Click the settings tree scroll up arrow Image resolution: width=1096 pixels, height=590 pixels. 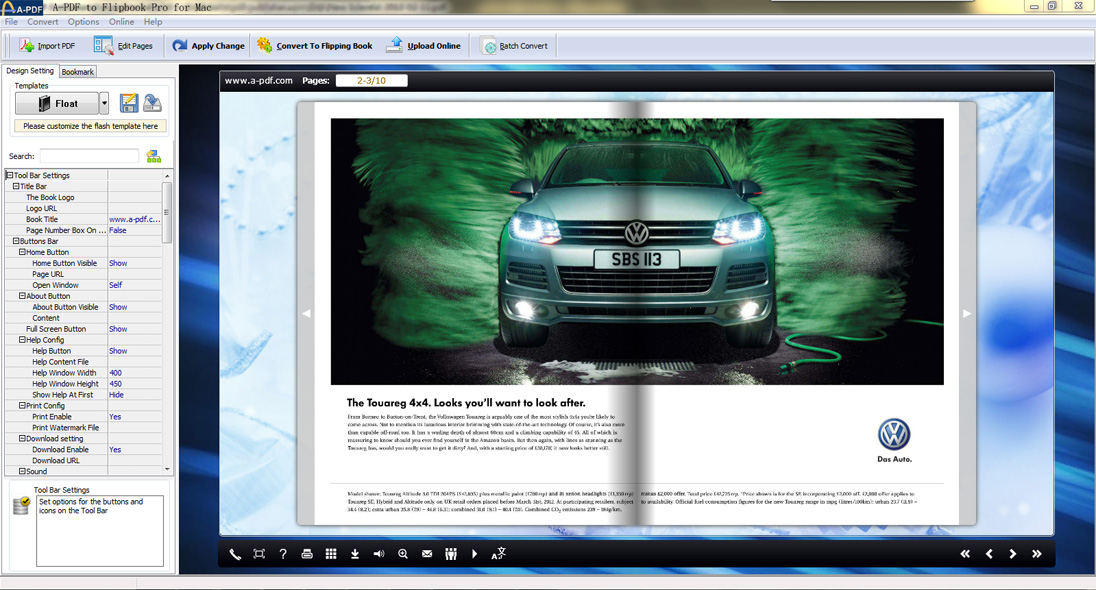pos(167,175)
